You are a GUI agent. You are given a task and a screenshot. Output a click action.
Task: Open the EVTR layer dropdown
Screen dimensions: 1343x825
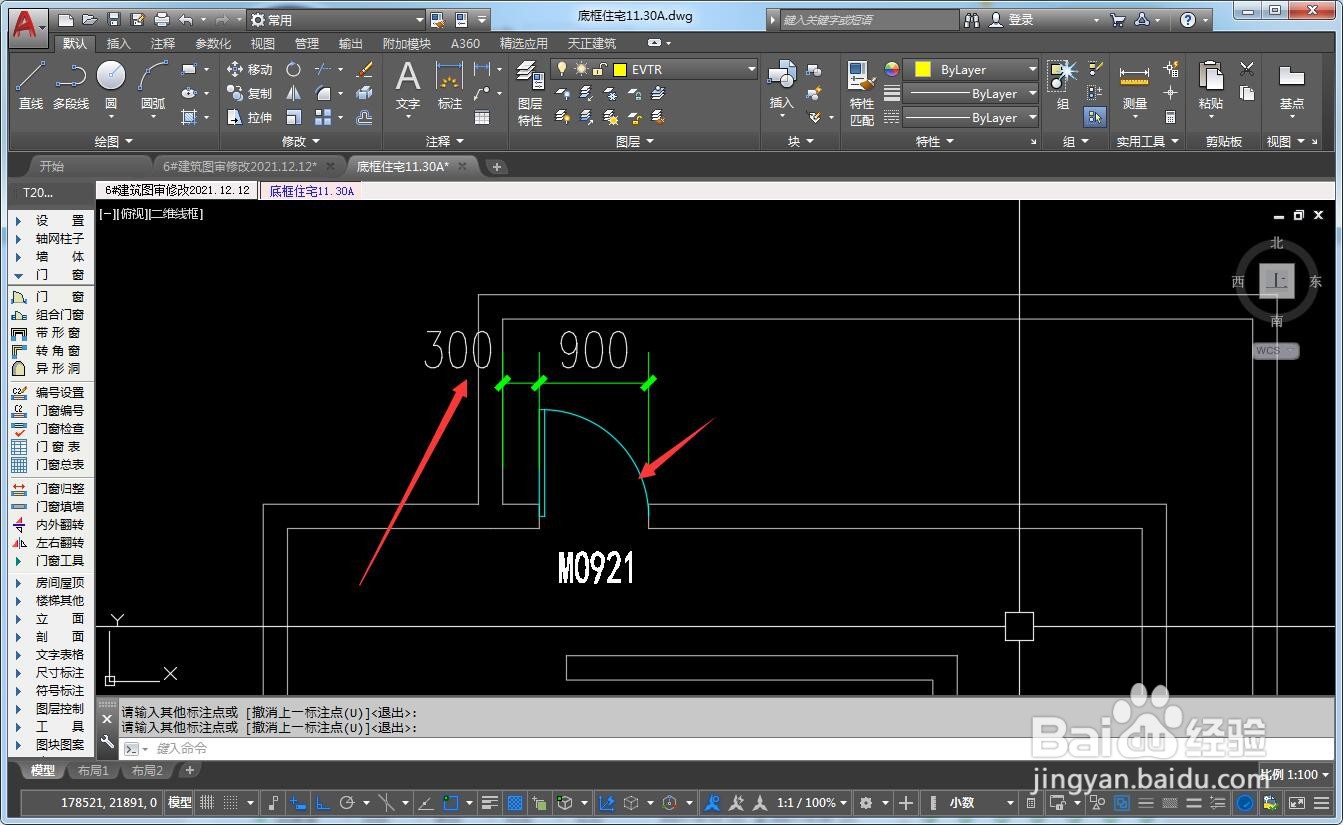[x=654, y=69]
